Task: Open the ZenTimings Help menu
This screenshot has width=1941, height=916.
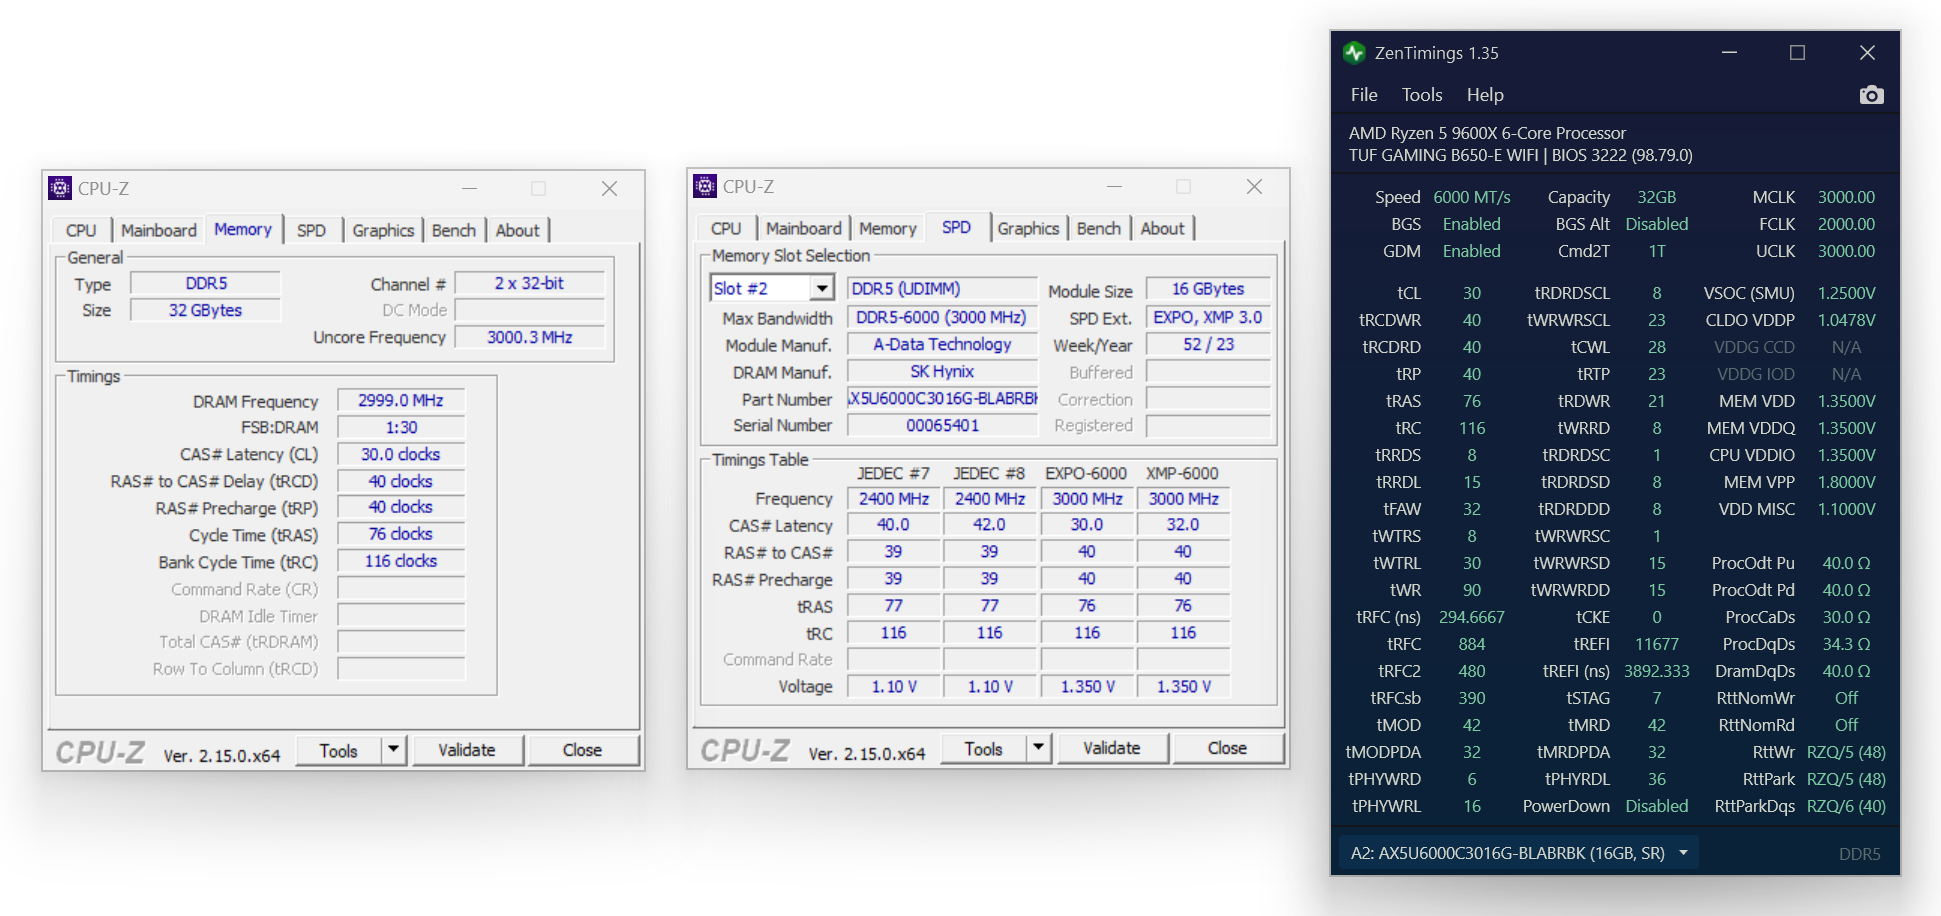Action: (1484, 95)
